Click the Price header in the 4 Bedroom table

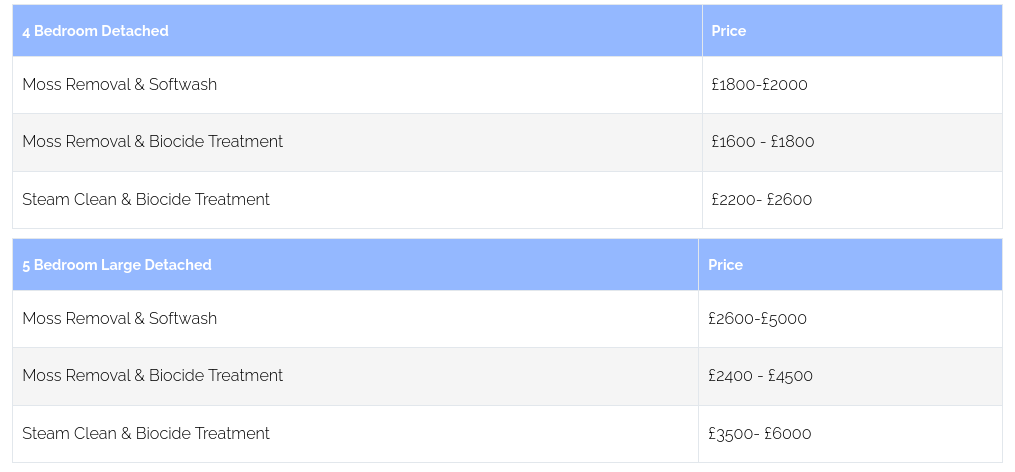[729, 31]
